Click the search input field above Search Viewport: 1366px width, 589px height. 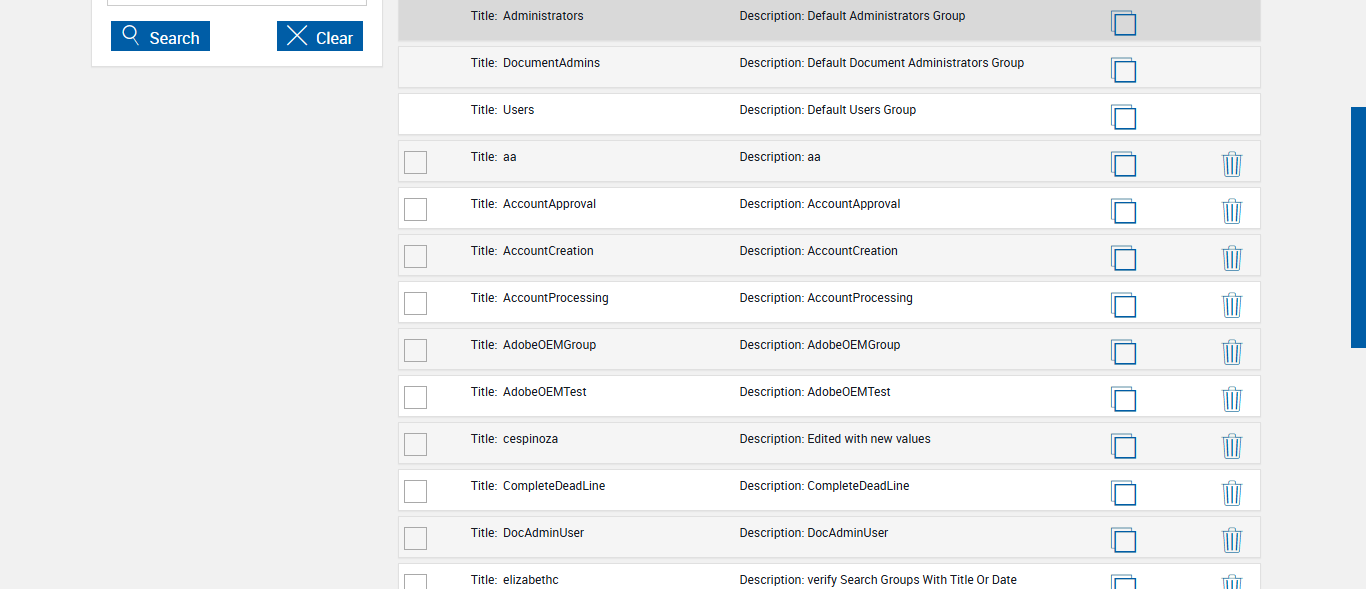[237, 2]
